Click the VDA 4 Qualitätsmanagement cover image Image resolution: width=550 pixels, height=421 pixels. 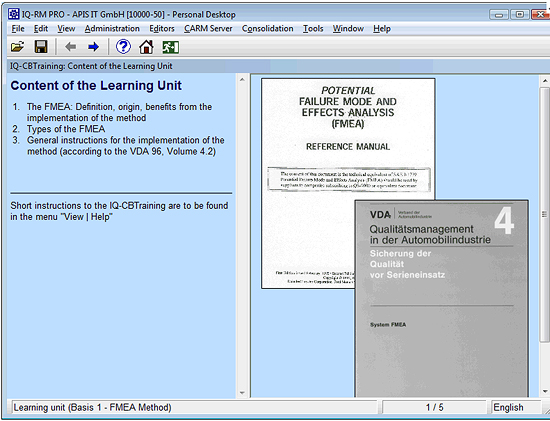(441, 298)
